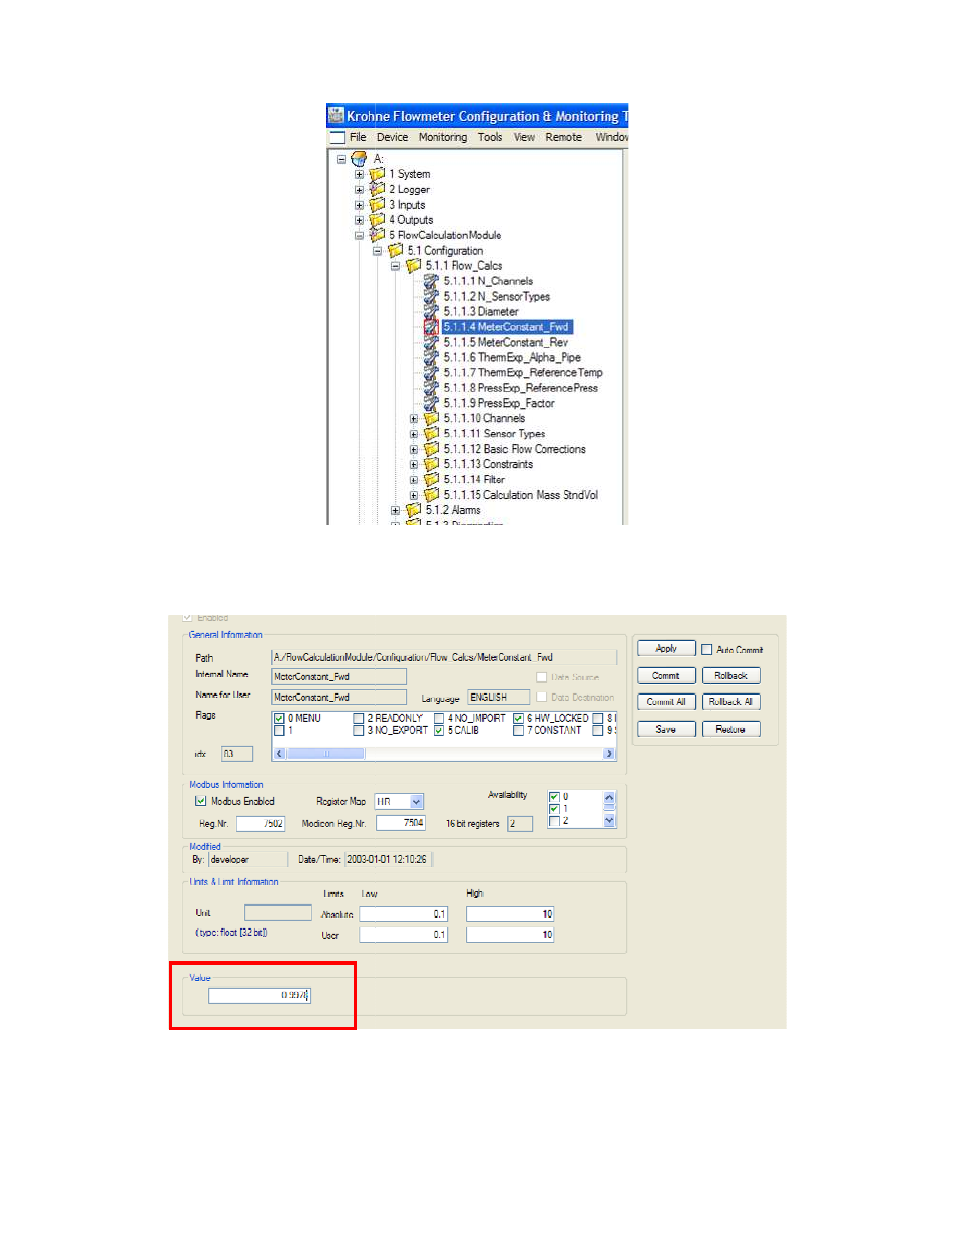This screenshot has height=1235, width=954.
Task: Click the 5.1.1.13 Constraints folder icon
Action: click(431, 464)
